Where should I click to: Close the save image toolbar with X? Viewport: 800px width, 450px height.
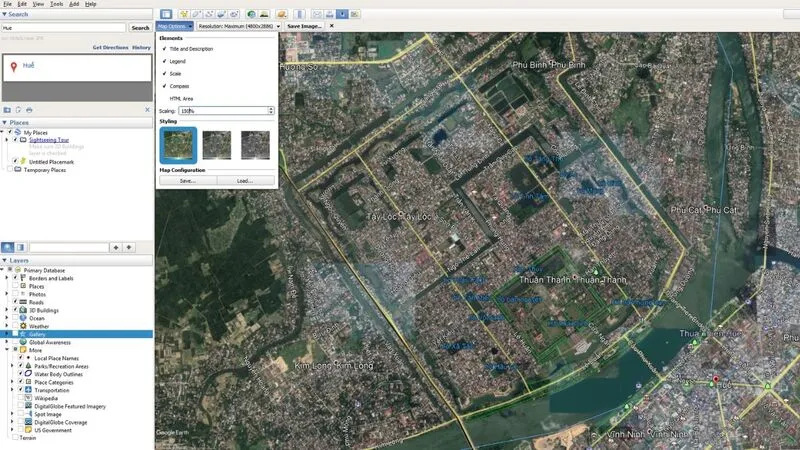coord(332,26)
